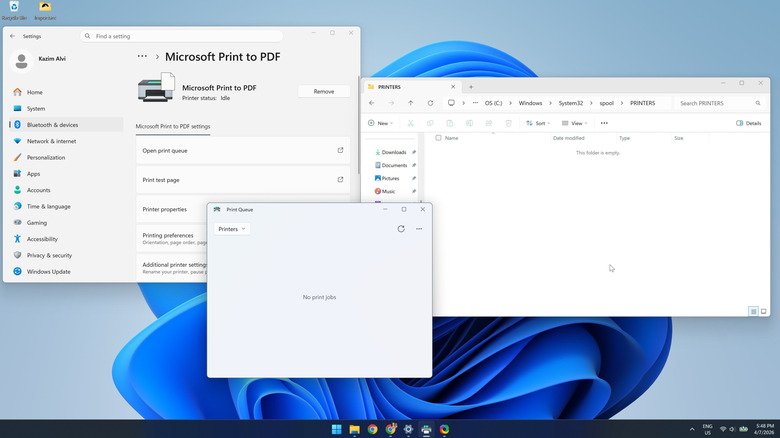780x438 pixels.
Task: Go up one folder in File Explorer
Action: tap(410, 103)
